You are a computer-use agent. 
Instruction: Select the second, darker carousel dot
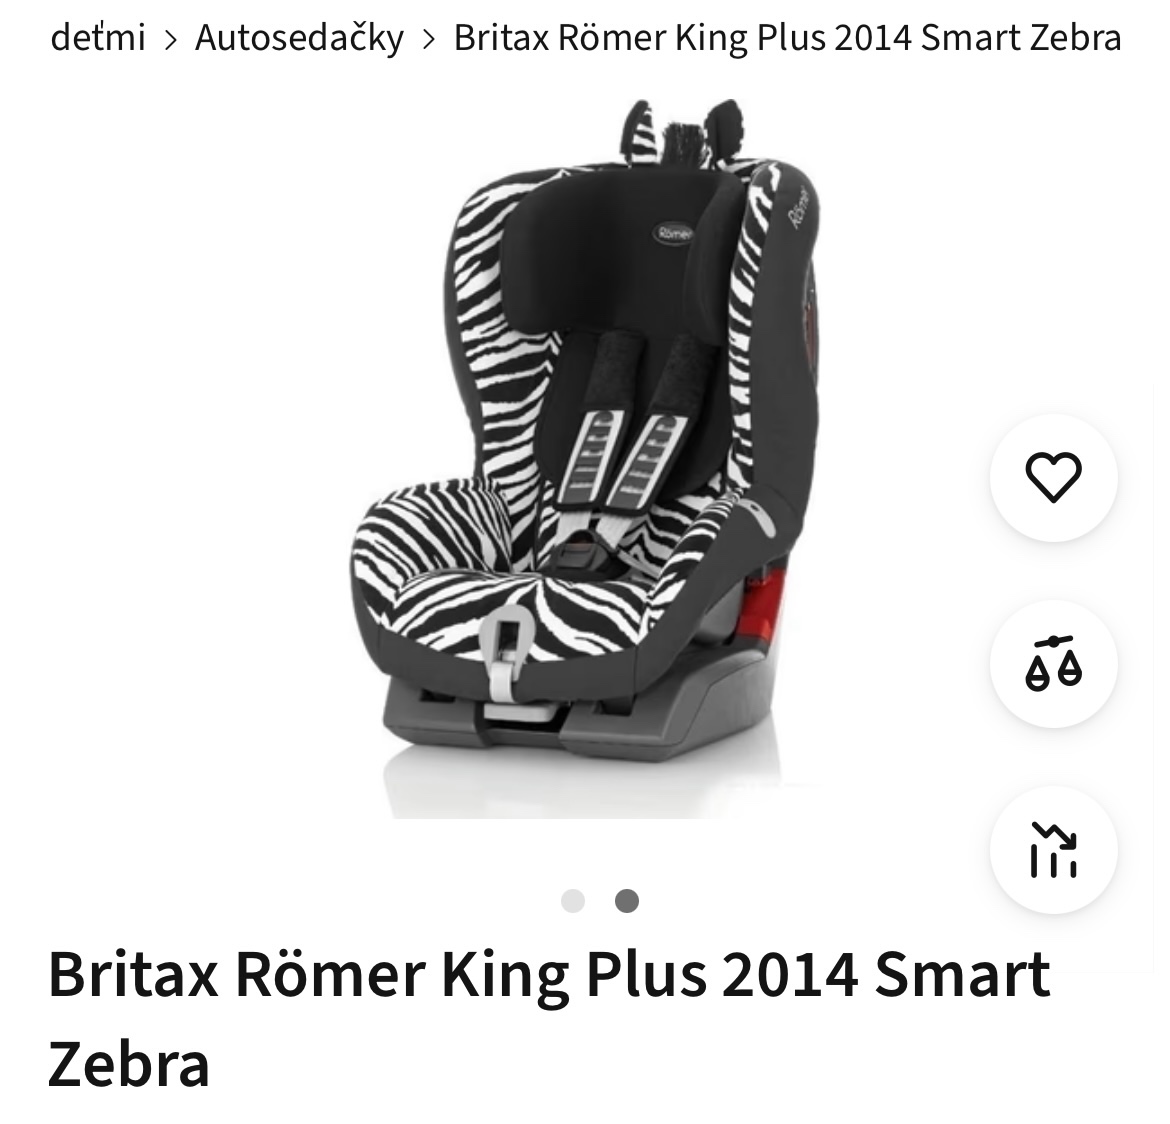point(627,901)
